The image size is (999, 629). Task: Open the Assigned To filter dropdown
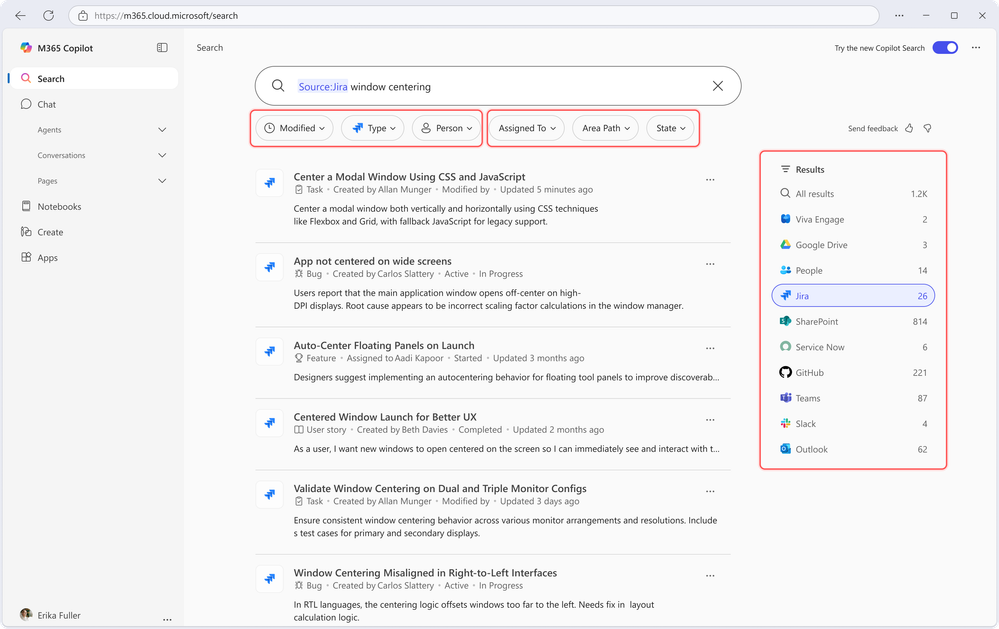(x=527, y=128)
